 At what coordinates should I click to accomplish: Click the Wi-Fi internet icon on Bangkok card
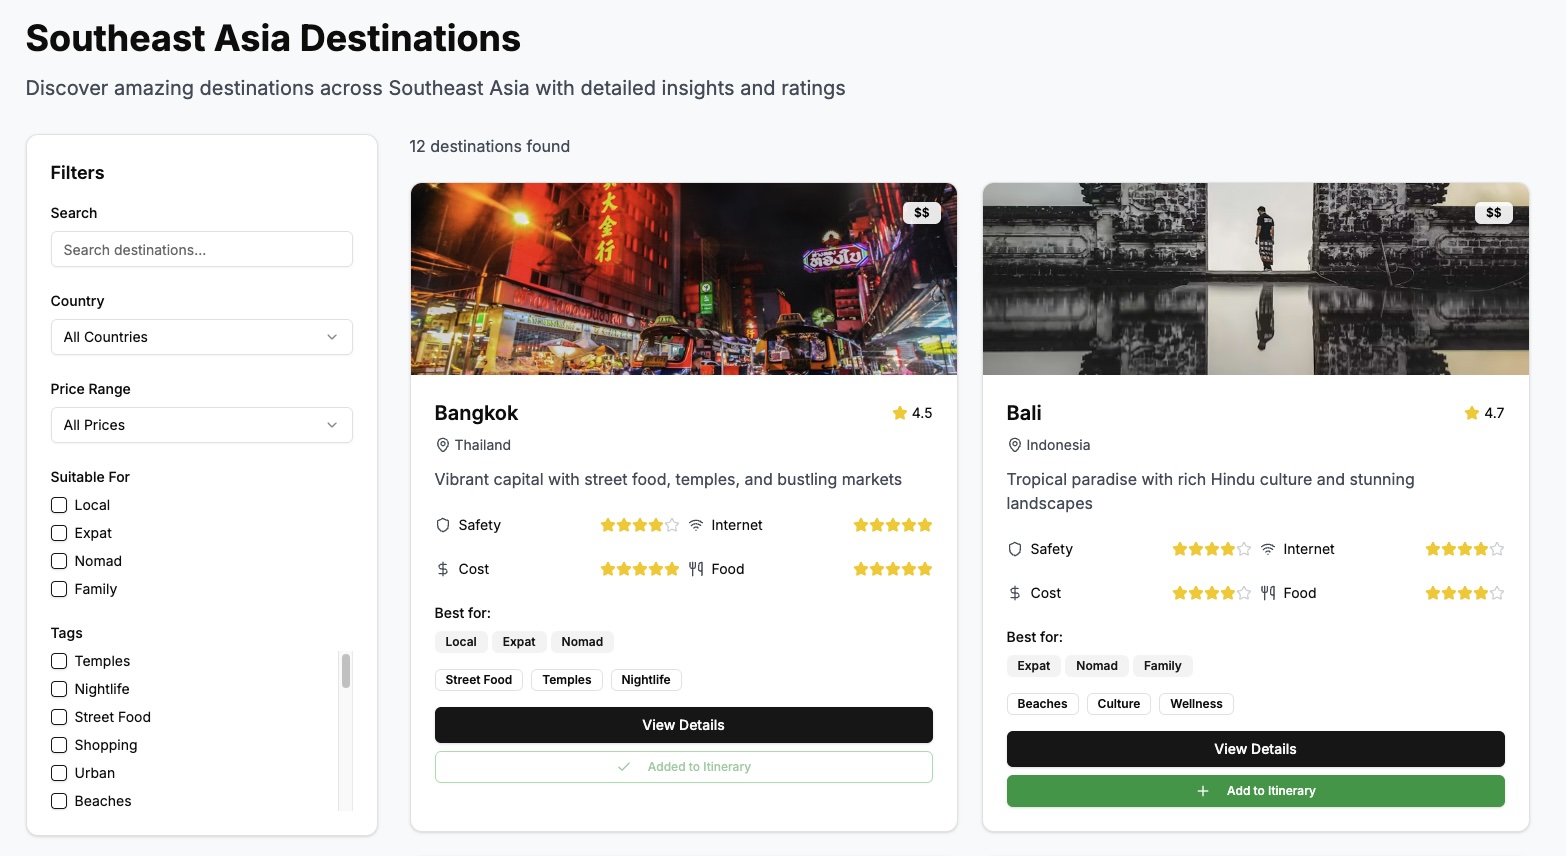(x=695, y=524)
